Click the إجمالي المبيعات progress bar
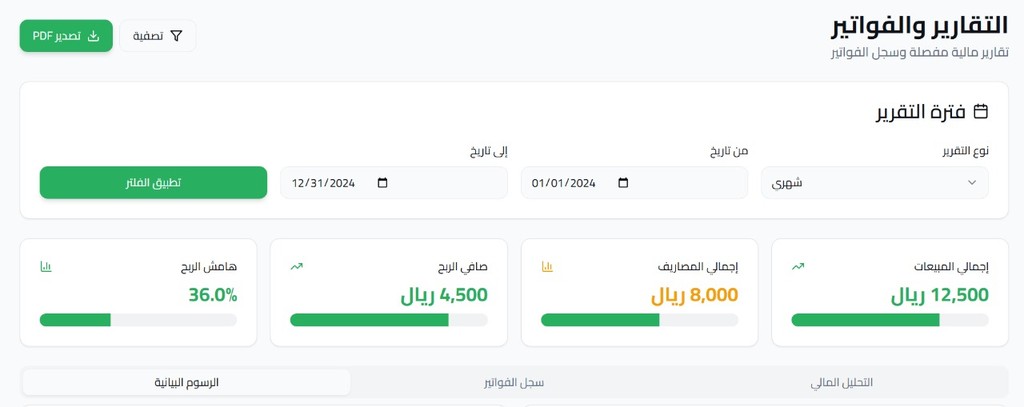The image size is (1024, 407). (x=889, y=320)
